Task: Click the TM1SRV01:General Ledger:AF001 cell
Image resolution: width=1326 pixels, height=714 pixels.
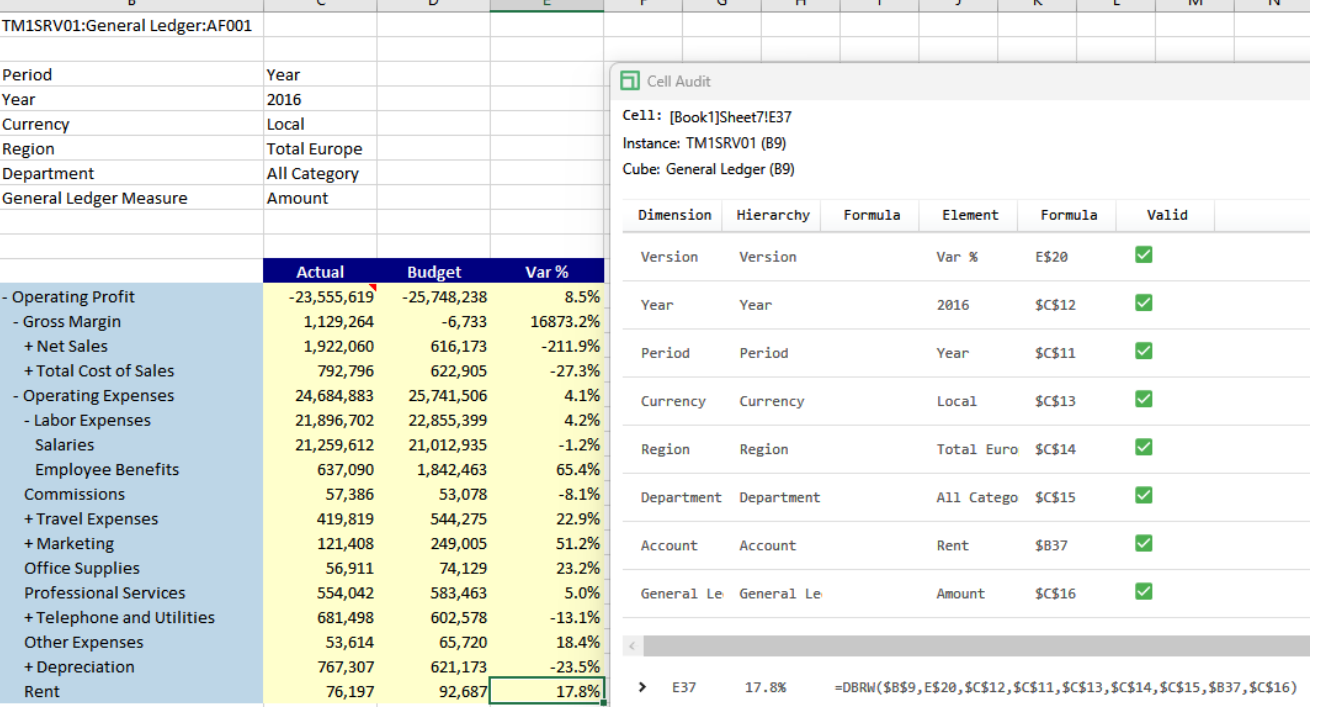Action: tap(132, 25)
